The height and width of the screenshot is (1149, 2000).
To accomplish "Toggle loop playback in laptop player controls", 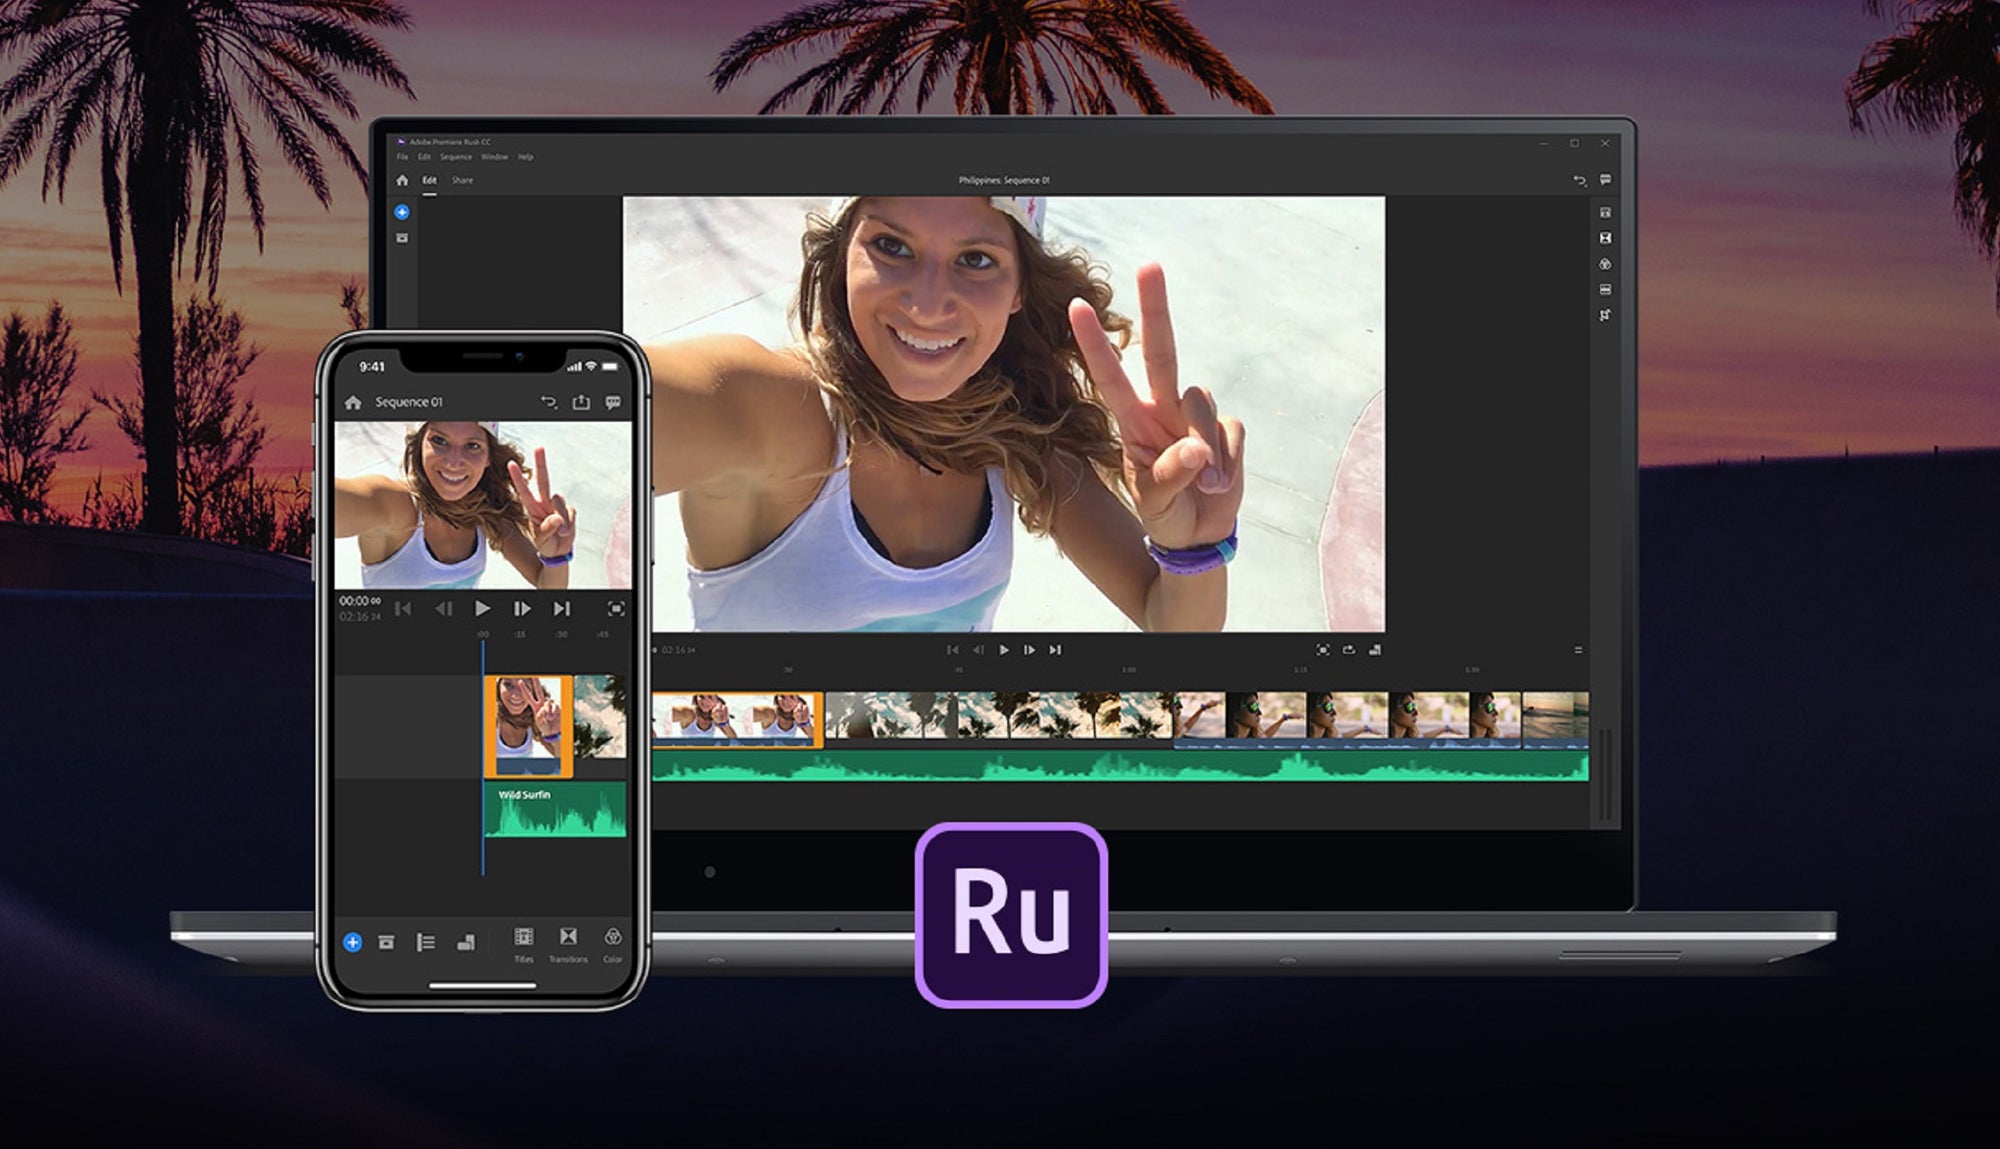I will pos(1348,650).
